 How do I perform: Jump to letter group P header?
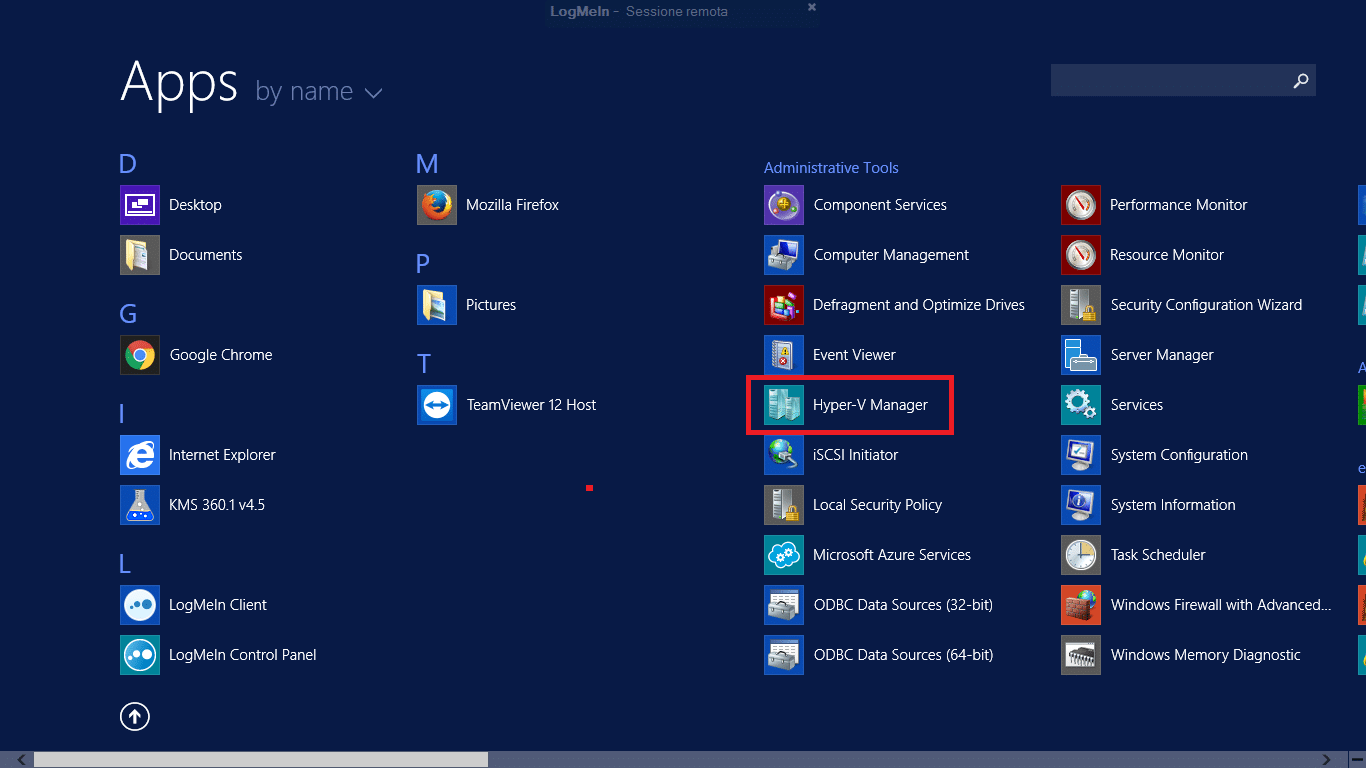coord(423,264)
